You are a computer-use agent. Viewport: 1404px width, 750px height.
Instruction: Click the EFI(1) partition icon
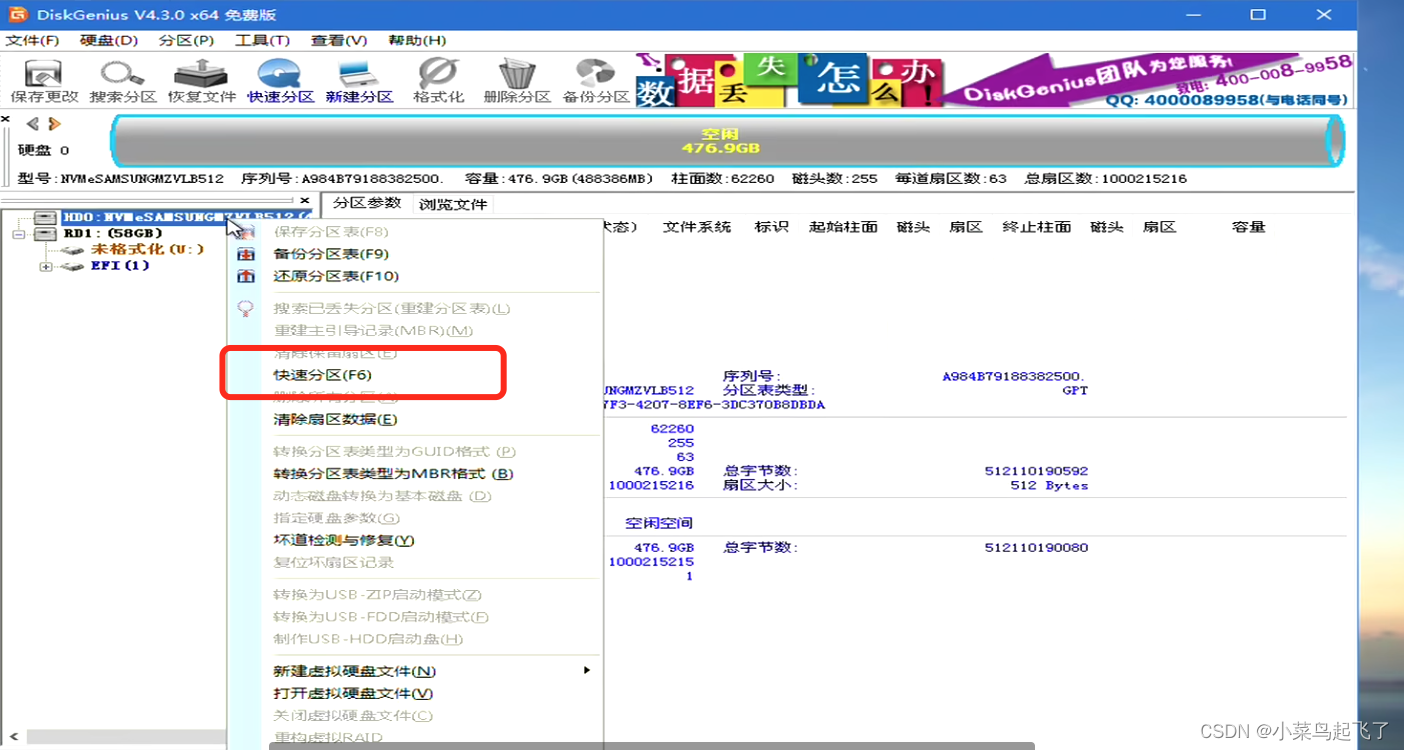(72, 266)
